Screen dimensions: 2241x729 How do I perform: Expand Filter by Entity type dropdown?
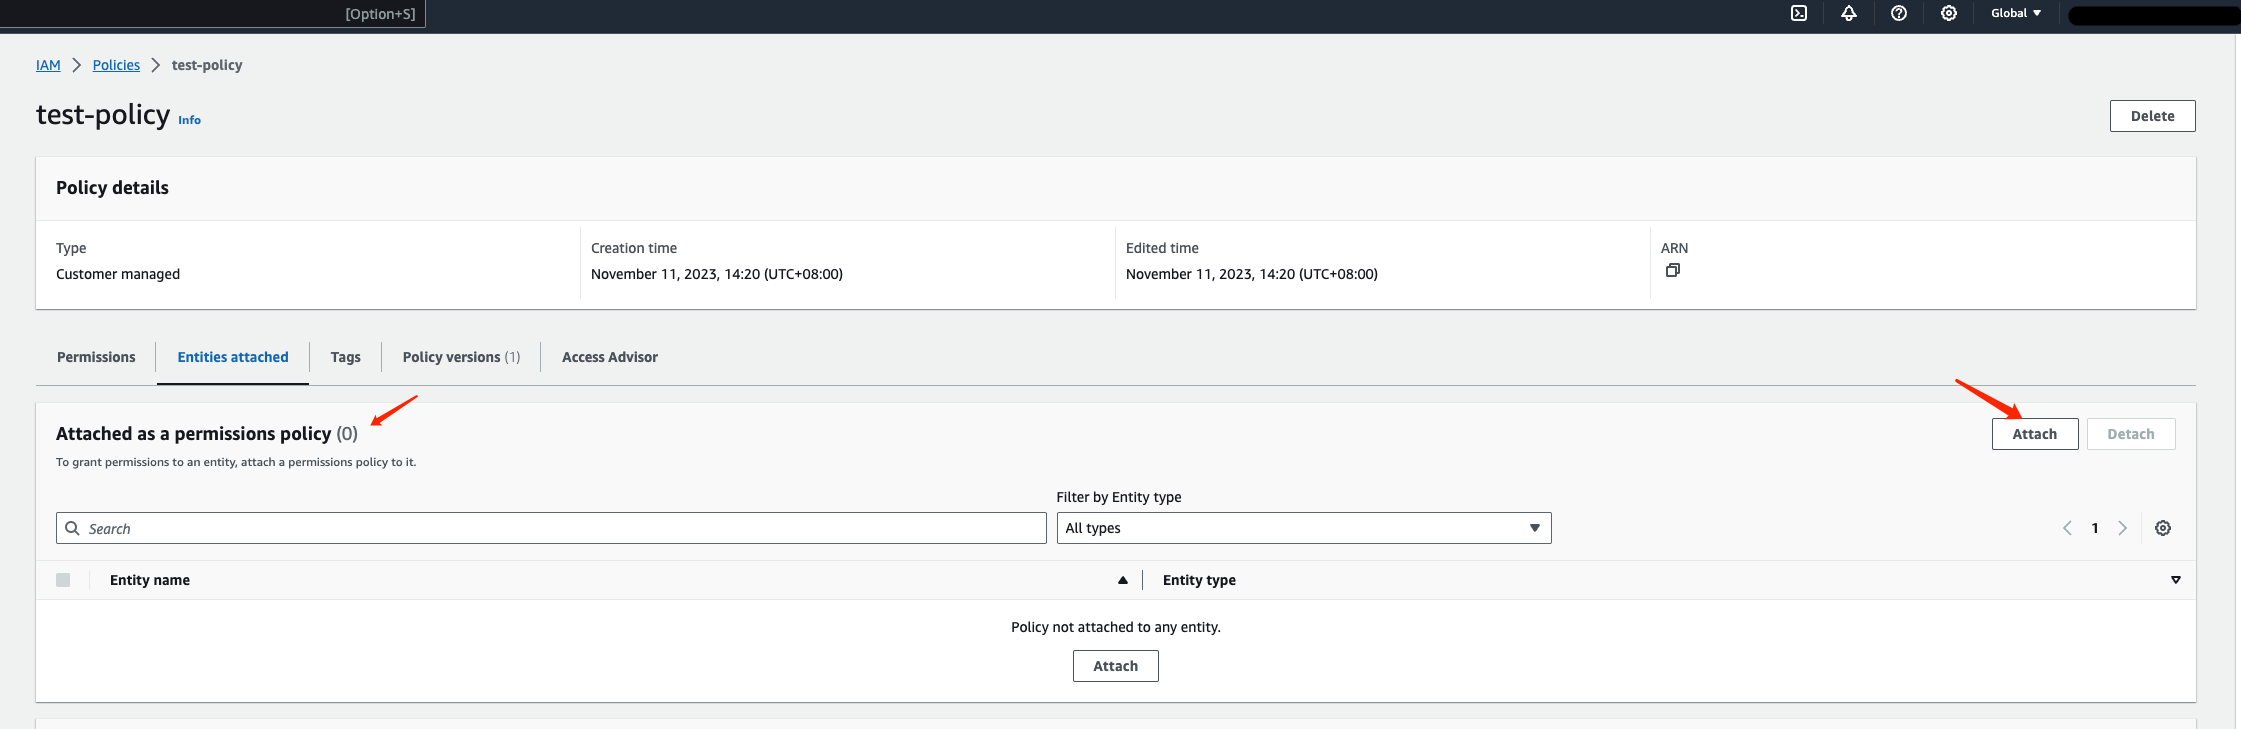[1304, 528]
